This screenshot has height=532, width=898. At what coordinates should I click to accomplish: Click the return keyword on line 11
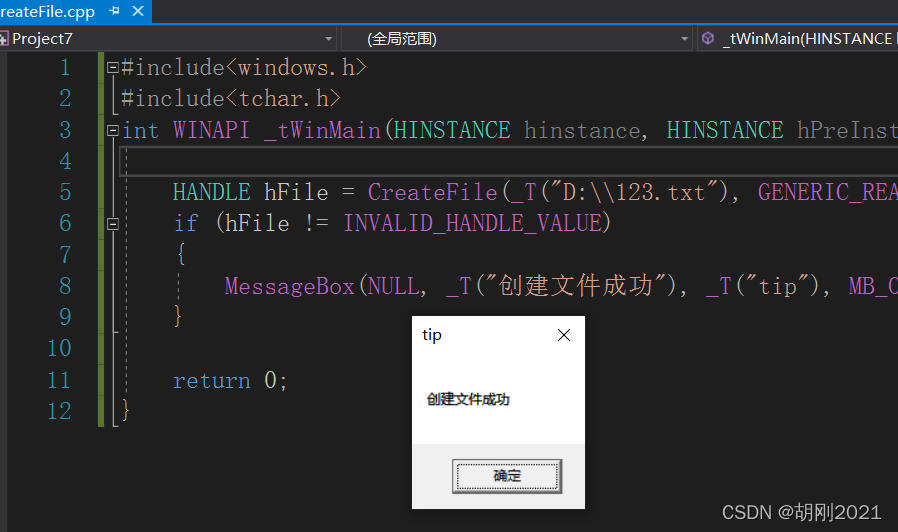pos(211,380)
